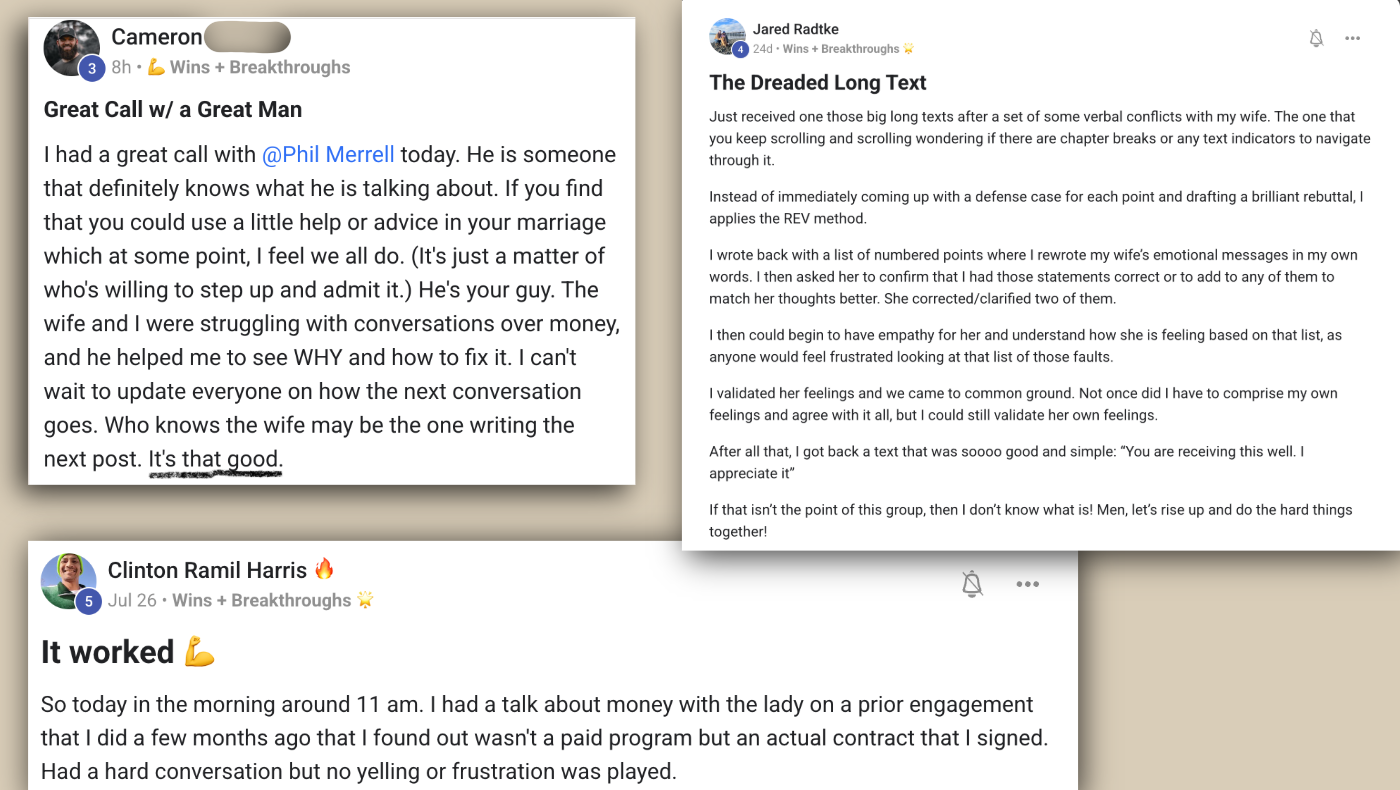Open Clinton Ramil Harris's avatar
The height and width of the screenshot is (790, 1400).
point(68,580)
